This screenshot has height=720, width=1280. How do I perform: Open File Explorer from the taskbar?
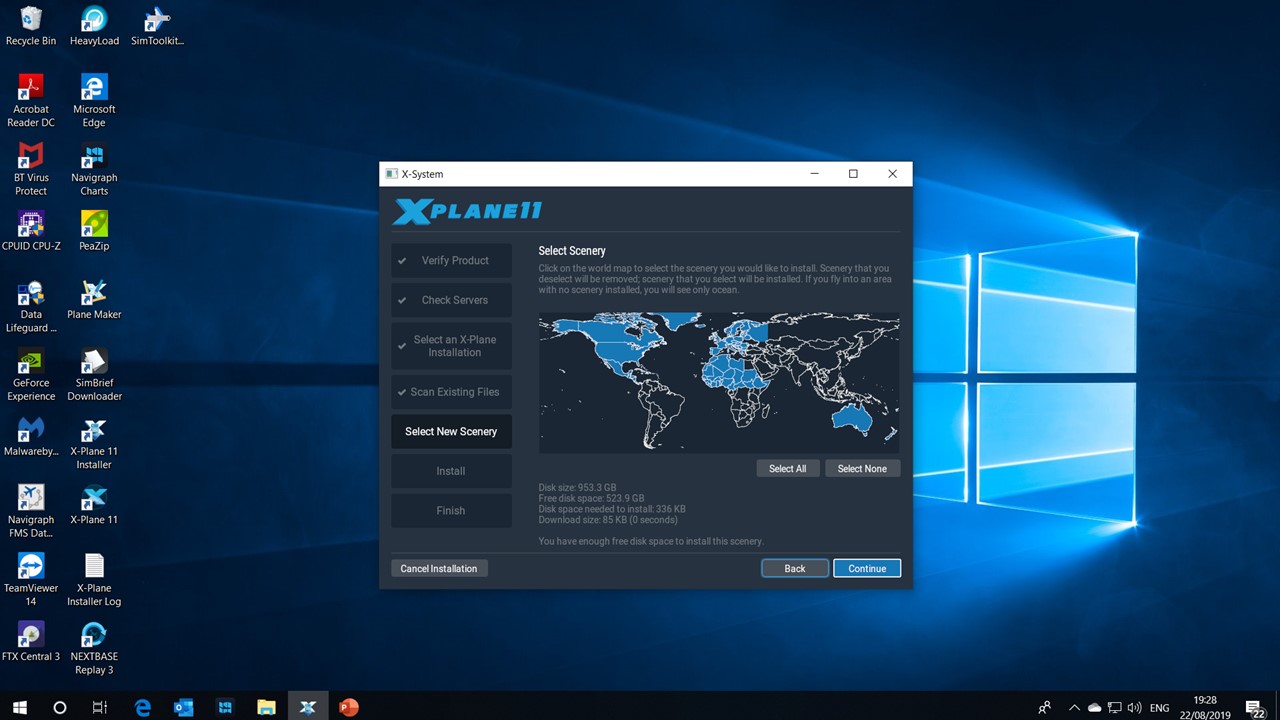click(x=266, y=707)
